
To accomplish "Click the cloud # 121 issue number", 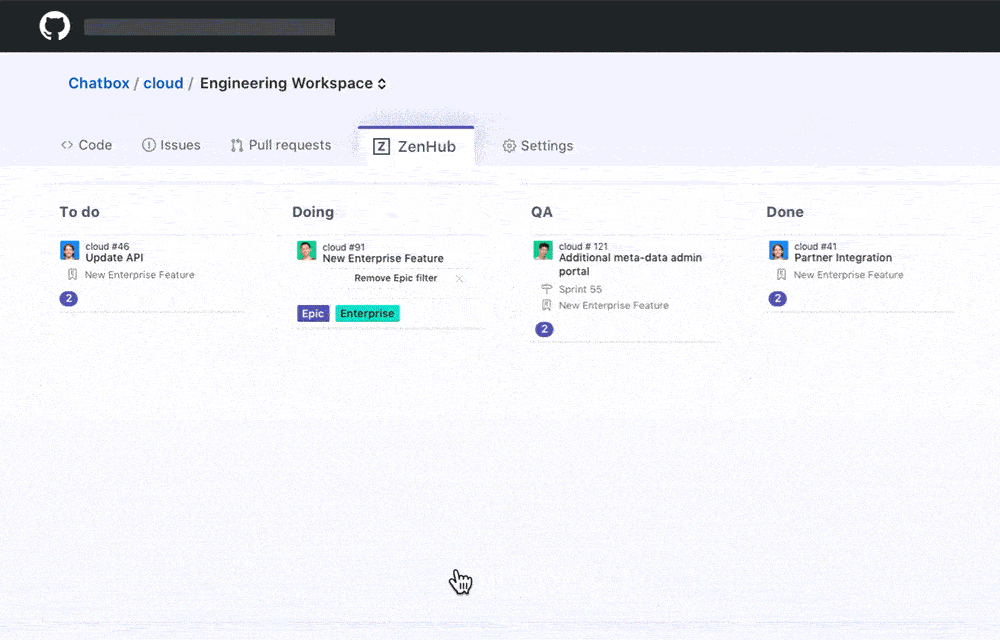I will click(x=584, y=247).
